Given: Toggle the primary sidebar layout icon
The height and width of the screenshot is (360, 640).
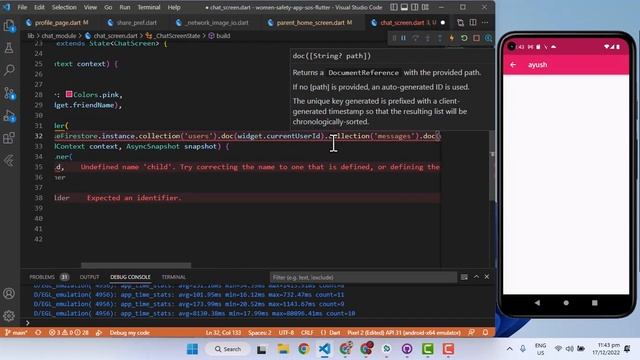Looking at the screenshot, I should click(x=393, y=7).
